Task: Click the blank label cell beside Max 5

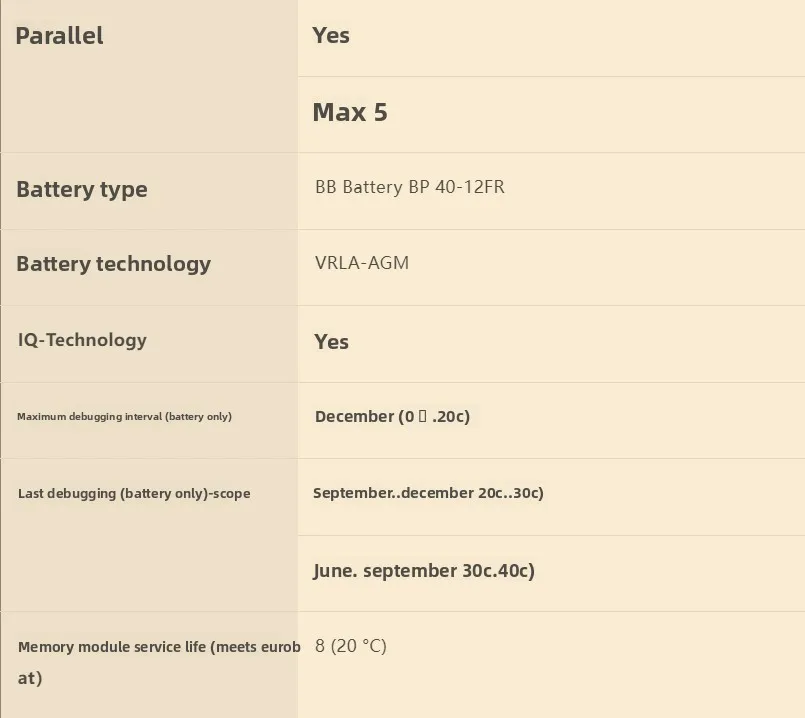Action: pyautogui.click(x=148, y=114)
